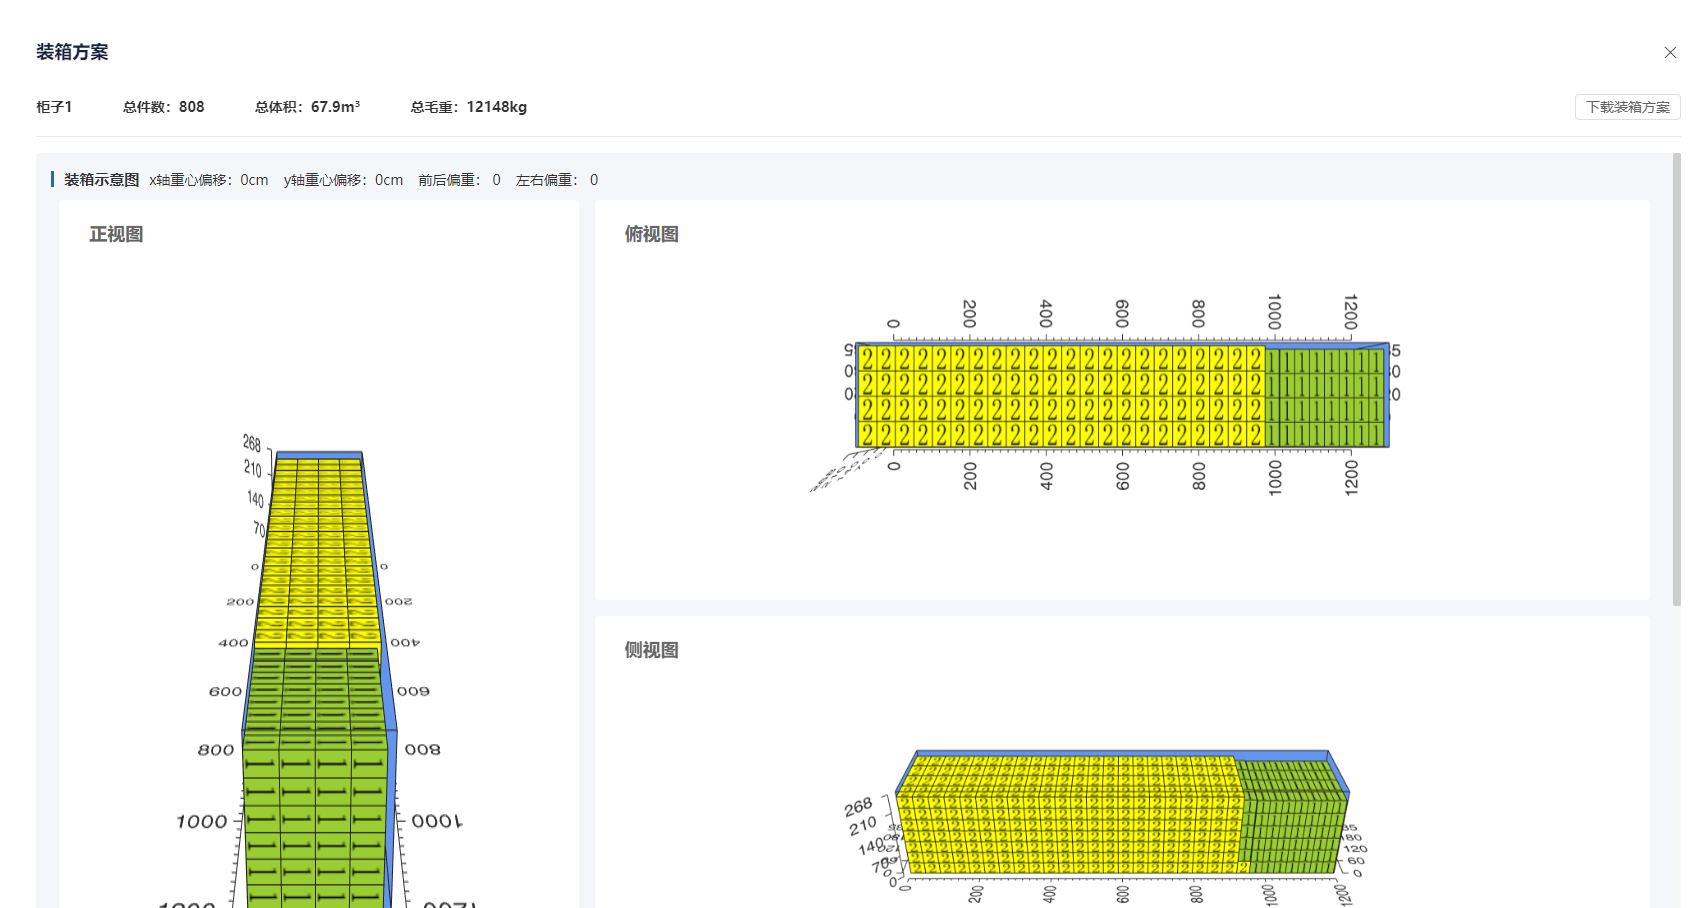Open the 侧视图 side view diagram
1688x908 pixels.
pyautogui.click(x=652, y=650)
